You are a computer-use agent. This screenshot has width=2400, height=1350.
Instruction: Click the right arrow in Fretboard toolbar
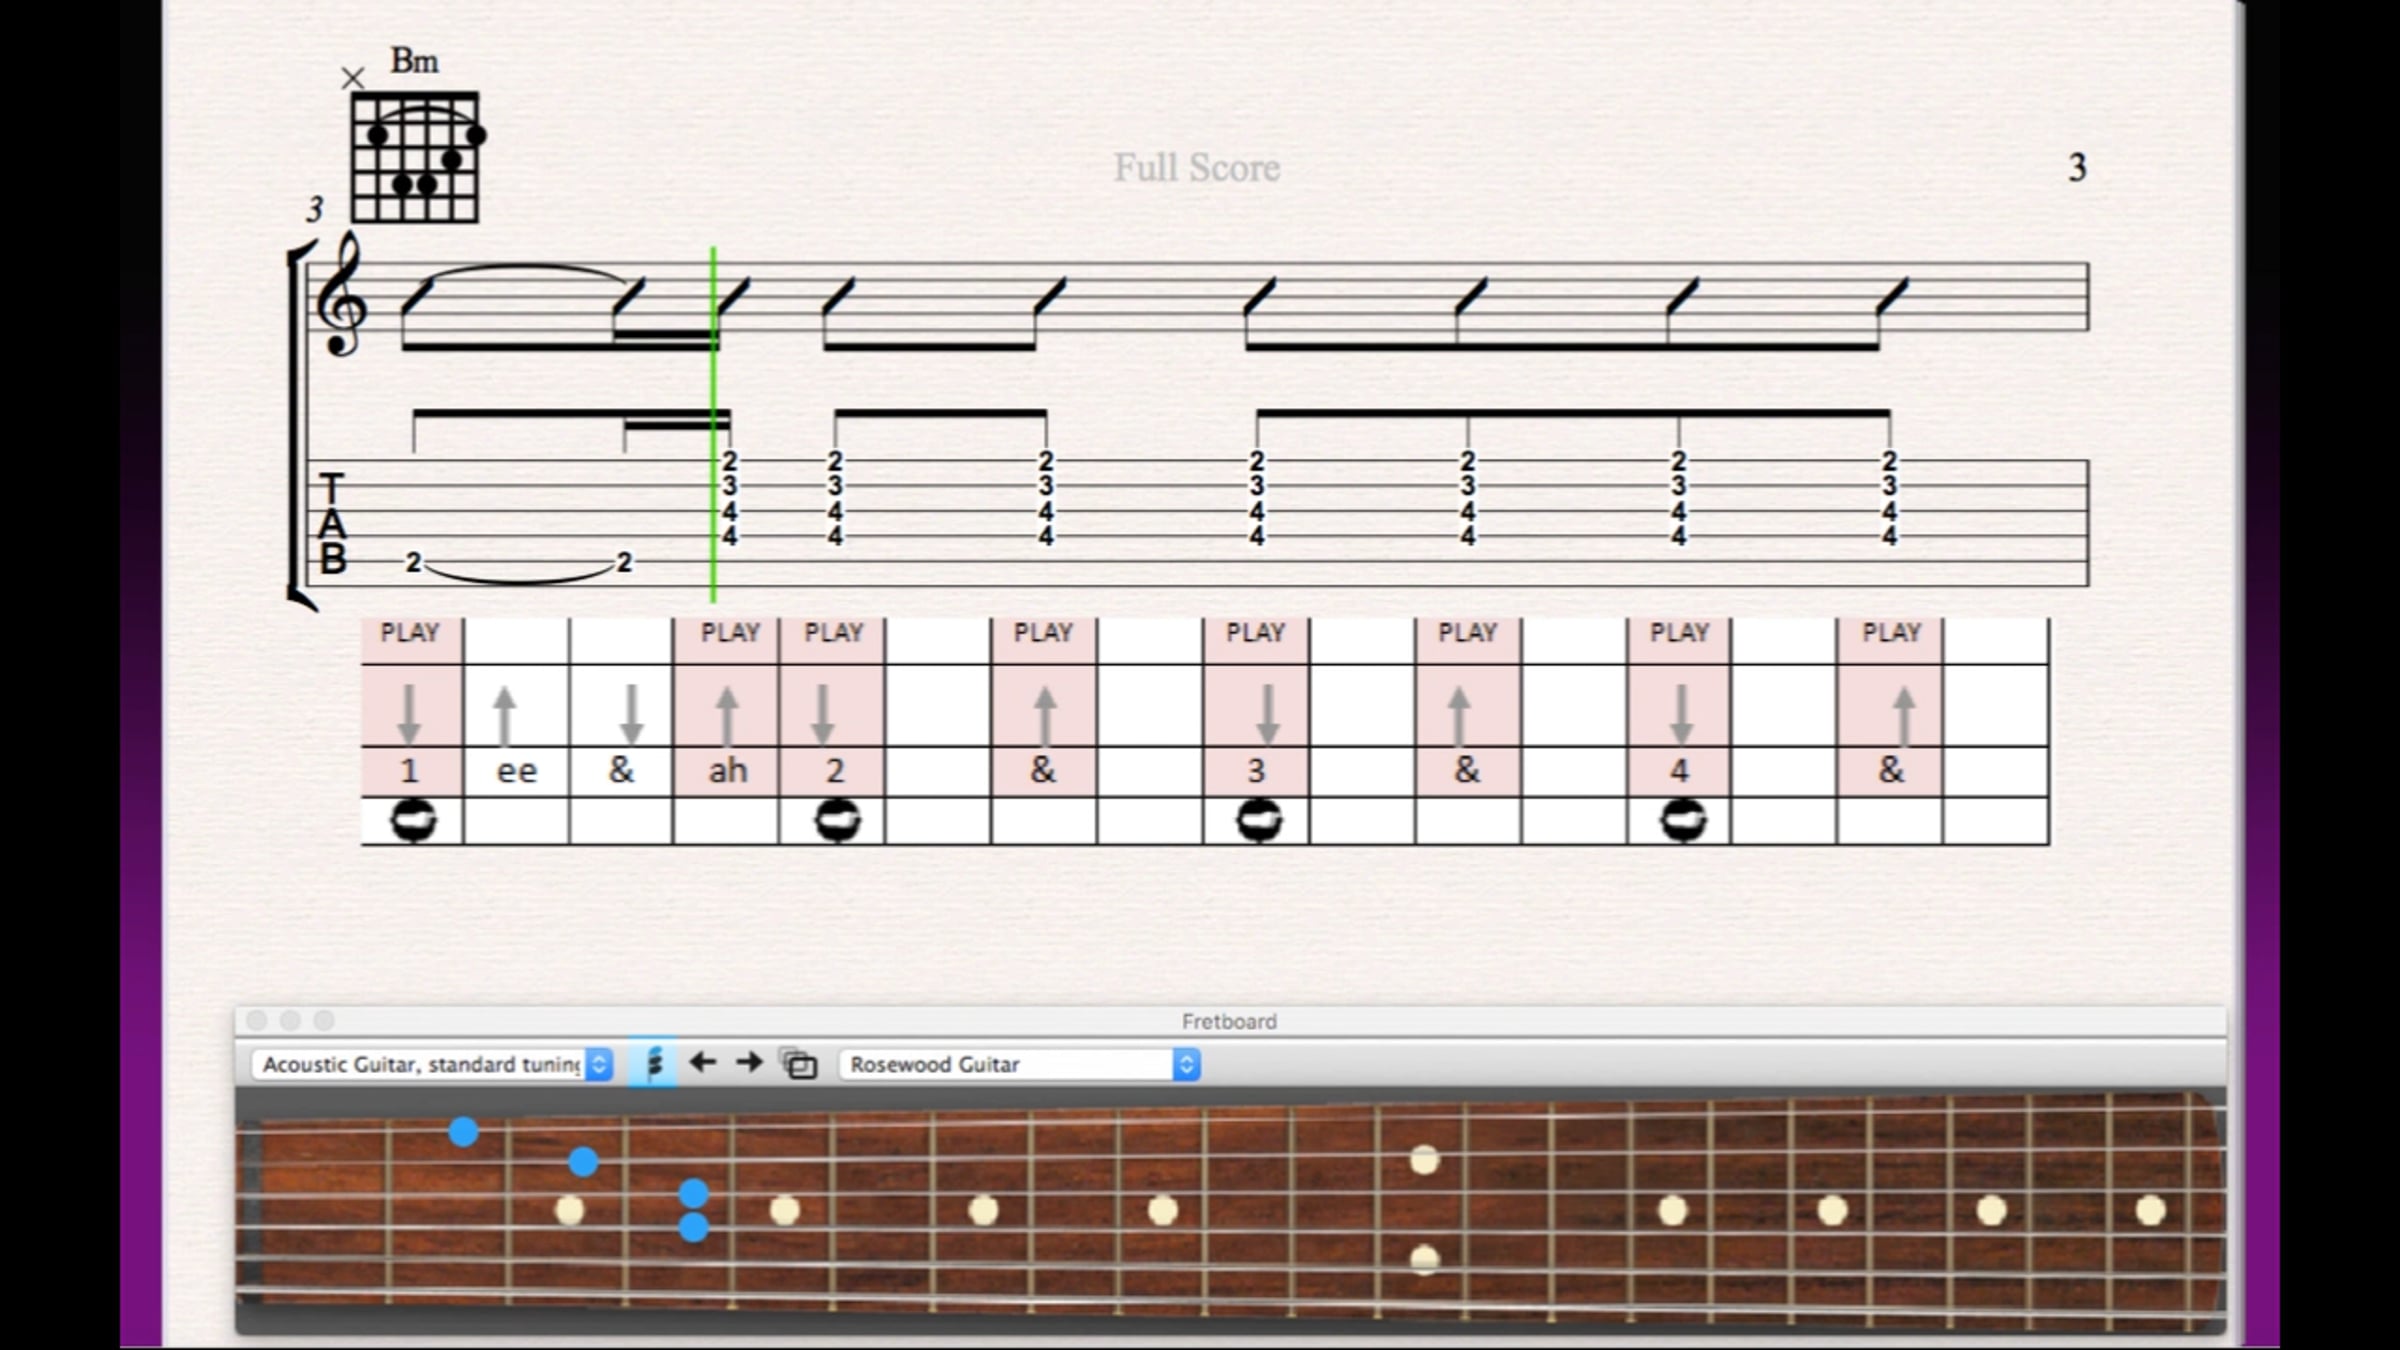click(x=749, y=1063)
